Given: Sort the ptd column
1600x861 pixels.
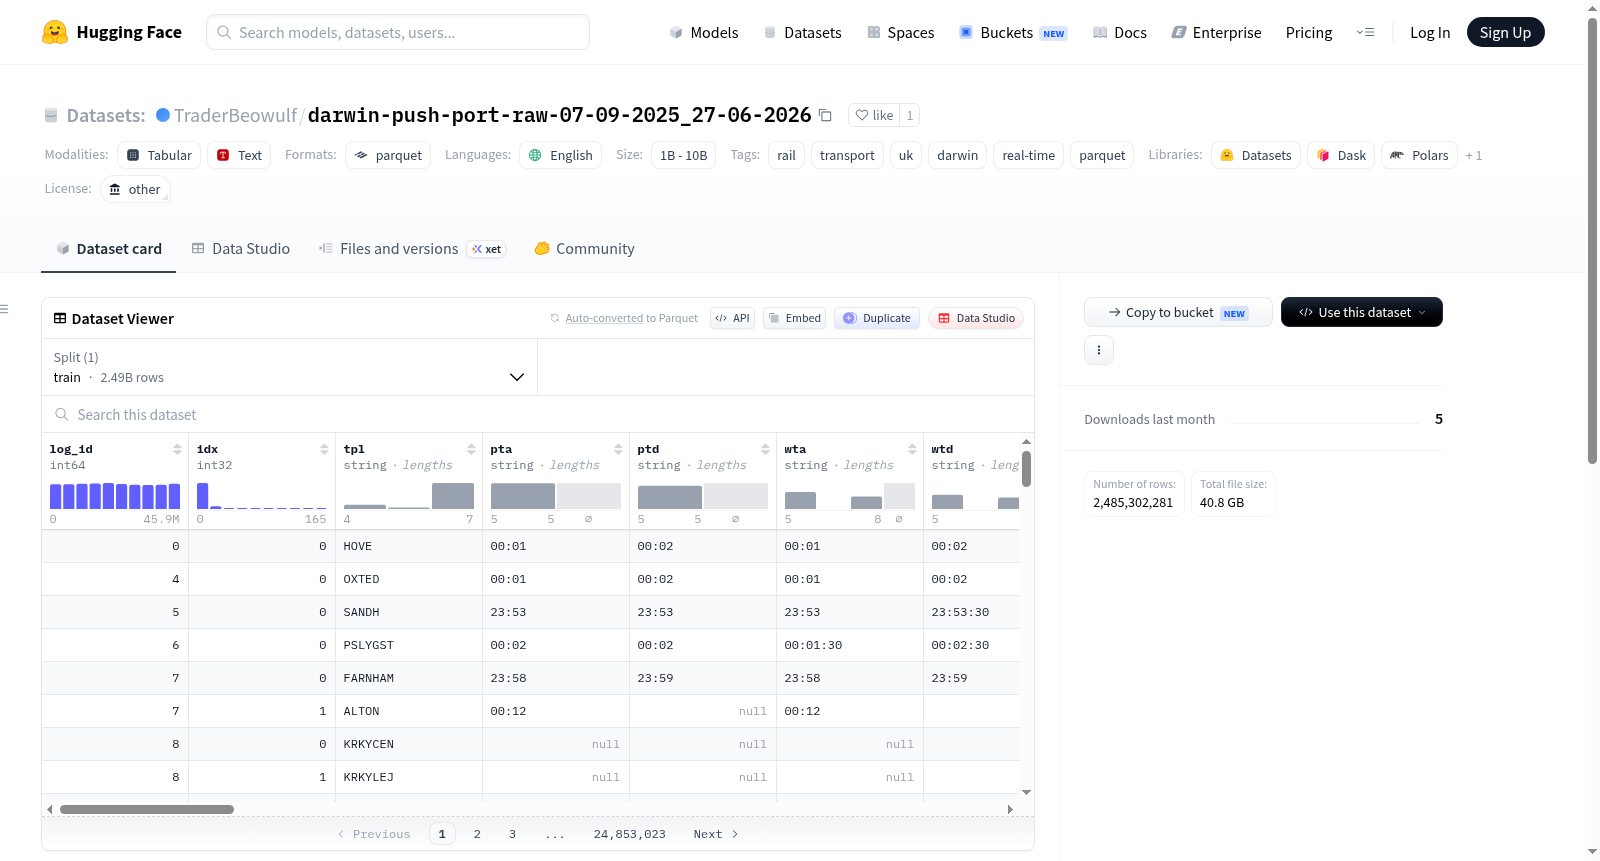Looking at the screenshot, I should point(765,449).
